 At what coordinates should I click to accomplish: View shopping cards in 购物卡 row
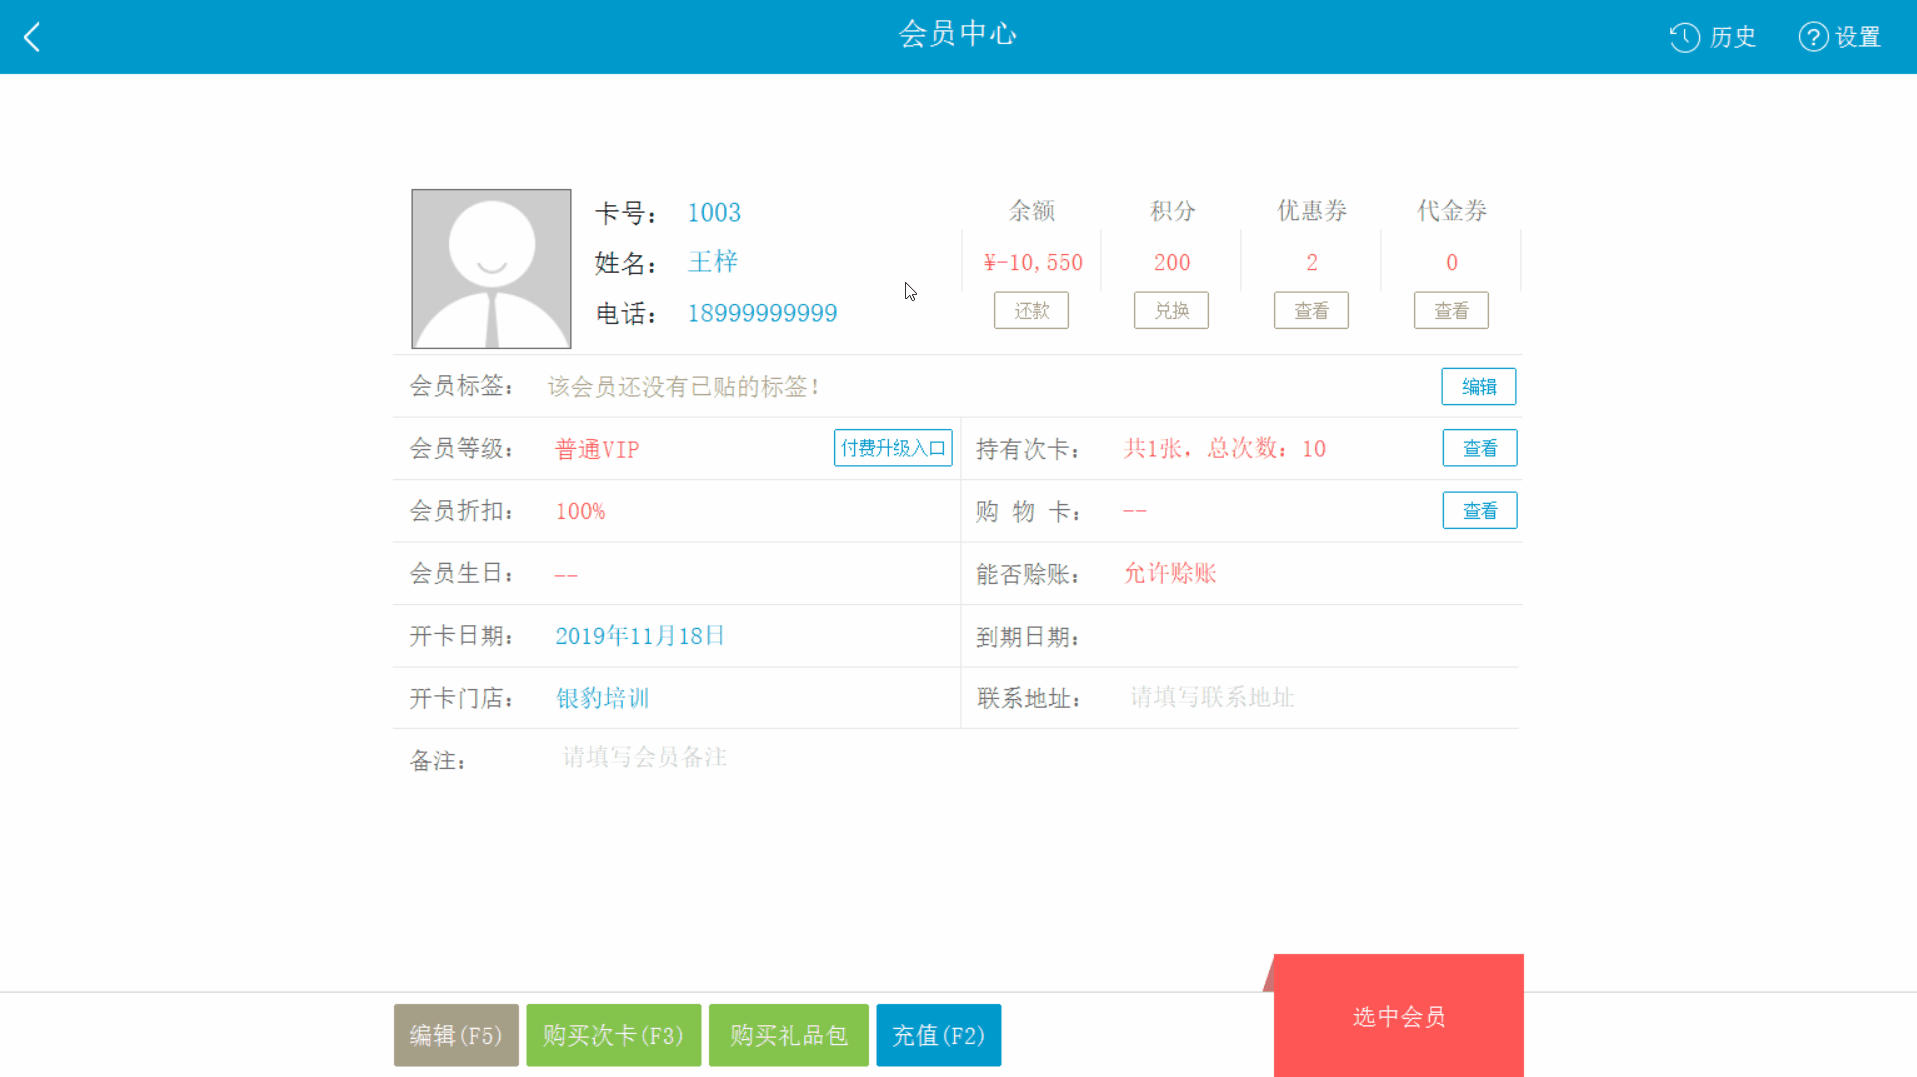tap(1480, 511)
